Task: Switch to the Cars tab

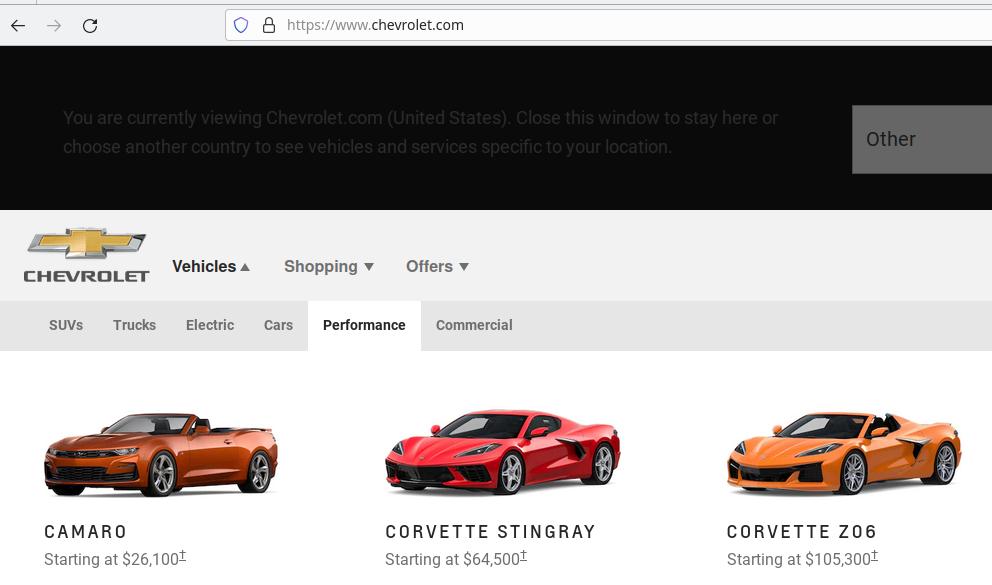Action: pos(278,325)
